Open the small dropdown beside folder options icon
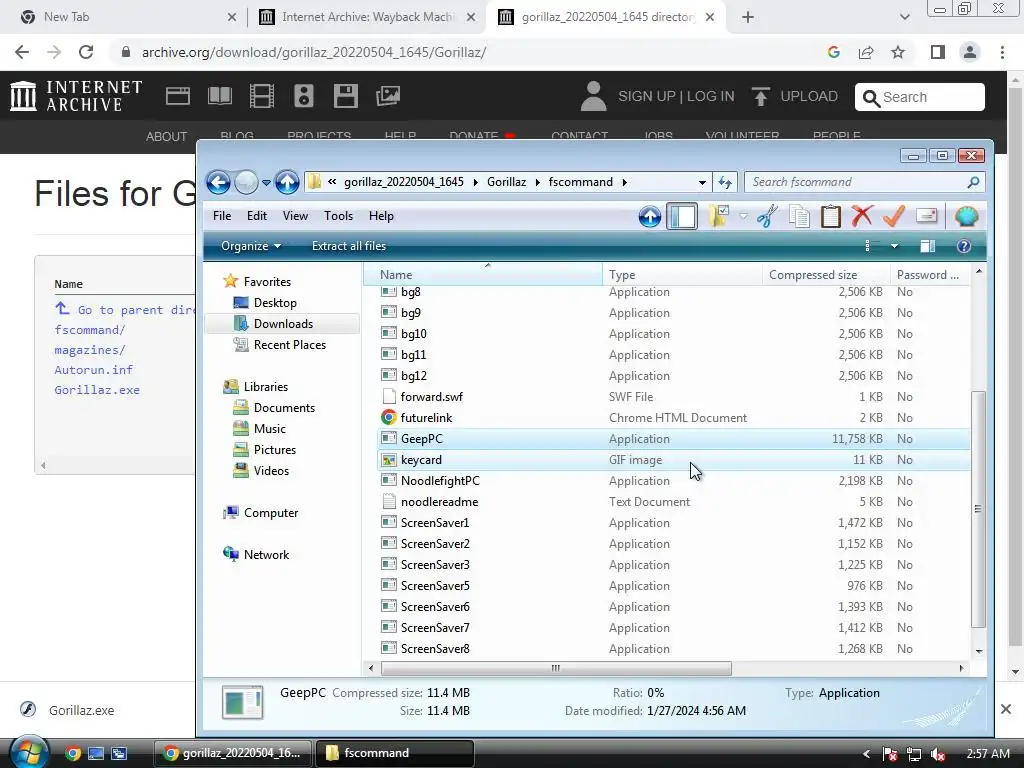This screenshot has width=1024, height=768. coord(743,216)
